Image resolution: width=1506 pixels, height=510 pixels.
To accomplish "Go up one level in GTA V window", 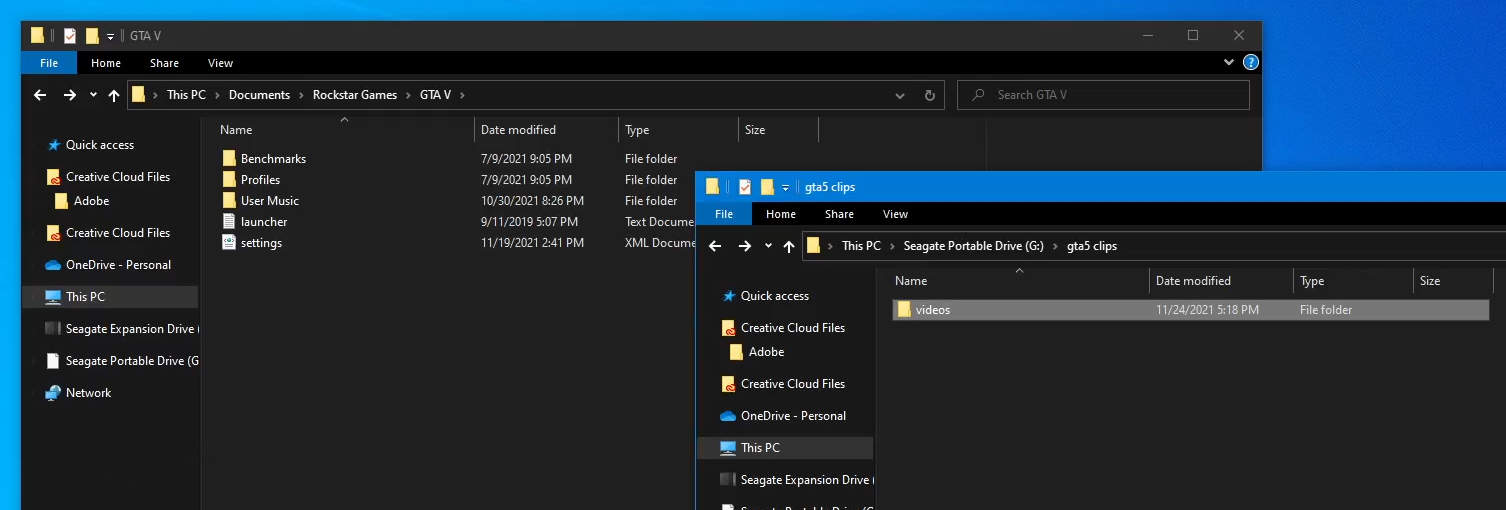I will tap(114, 95).
